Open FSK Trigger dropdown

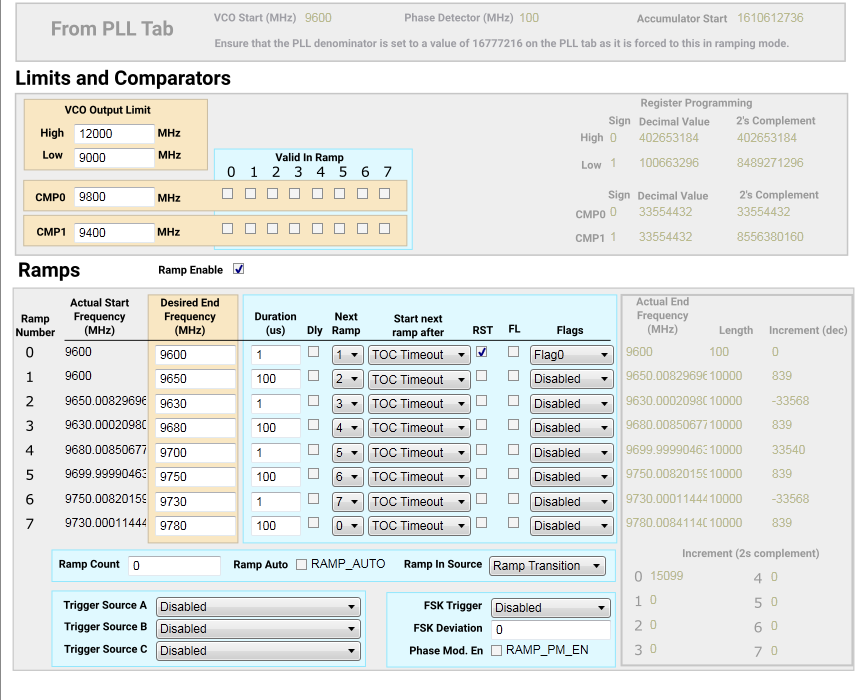pos(551,608)
